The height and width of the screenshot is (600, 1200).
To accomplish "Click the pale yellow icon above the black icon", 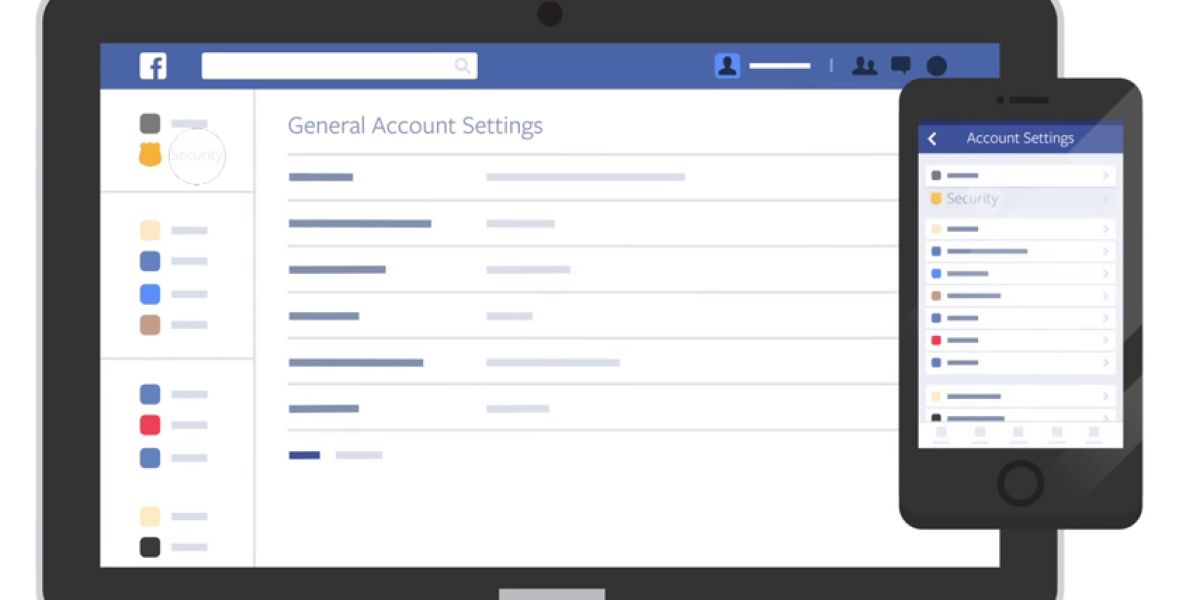I will click(150, 516).
